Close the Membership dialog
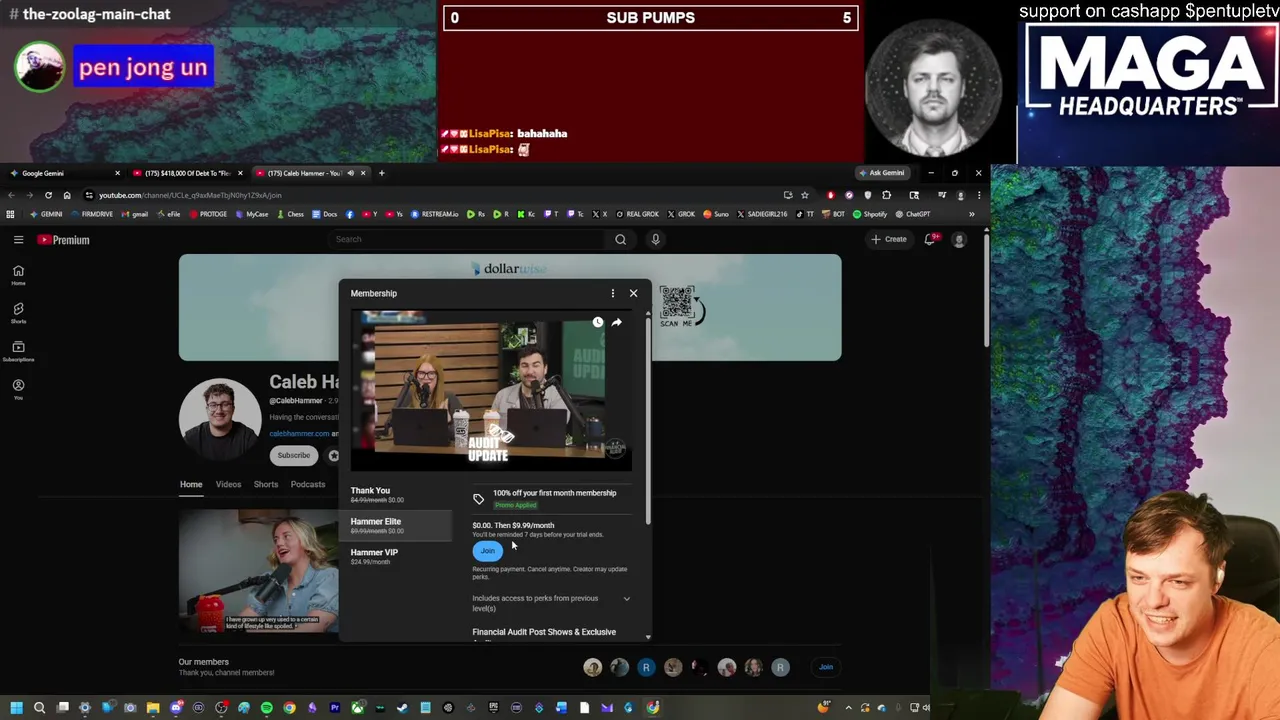This screenshot has width=1280, height=720. (633, 293)
